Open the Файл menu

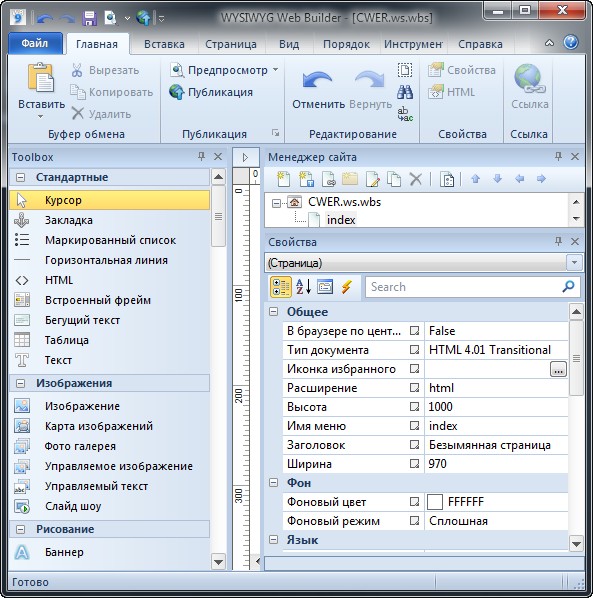35,43
